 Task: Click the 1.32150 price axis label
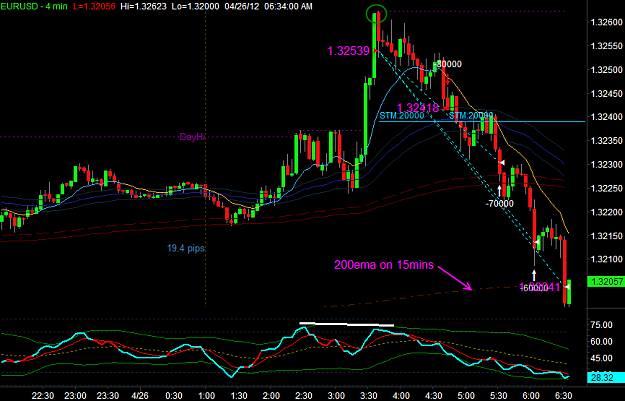607,236
